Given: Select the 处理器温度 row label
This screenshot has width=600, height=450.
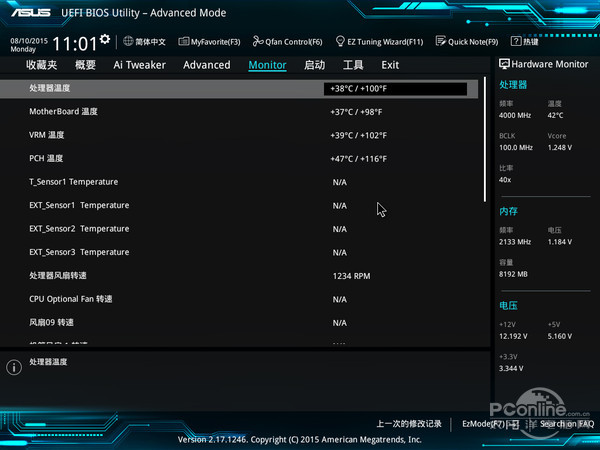Looking at the screenshot, I should click(x=49, y=88).
